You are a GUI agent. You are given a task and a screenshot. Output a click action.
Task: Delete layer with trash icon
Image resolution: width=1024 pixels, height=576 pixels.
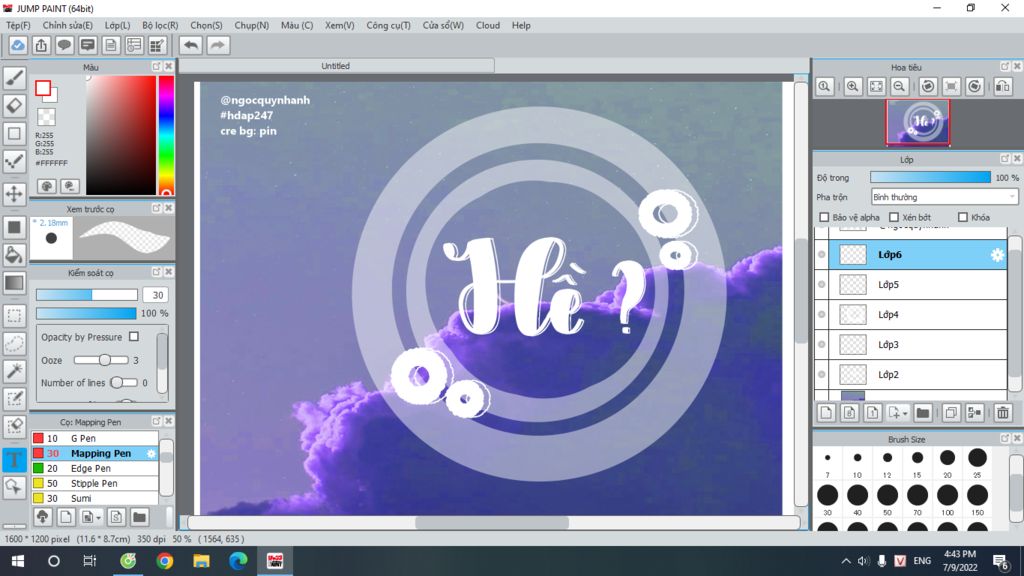click(1003, 413)
